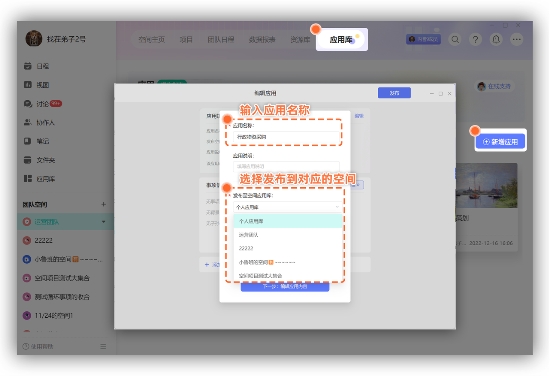The width and height of the screenshot is (550, 376).
Task: Open the help question mark icon
Action: [x=475, y=39]
